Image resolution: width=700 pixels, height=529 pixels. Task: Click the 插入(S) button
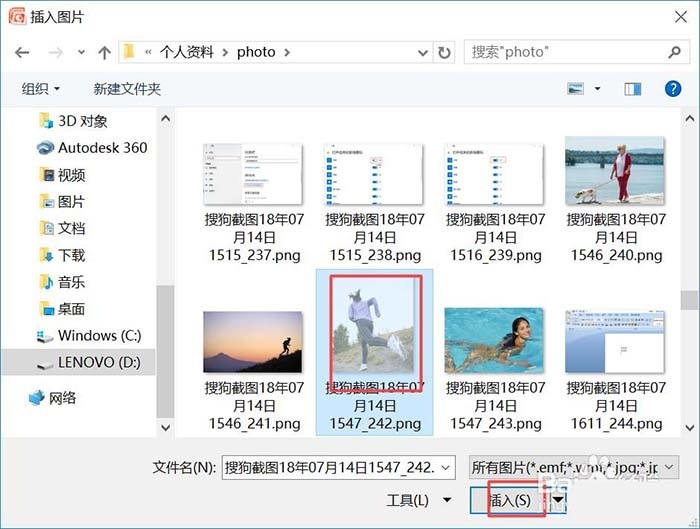click(x=510, y=500)
